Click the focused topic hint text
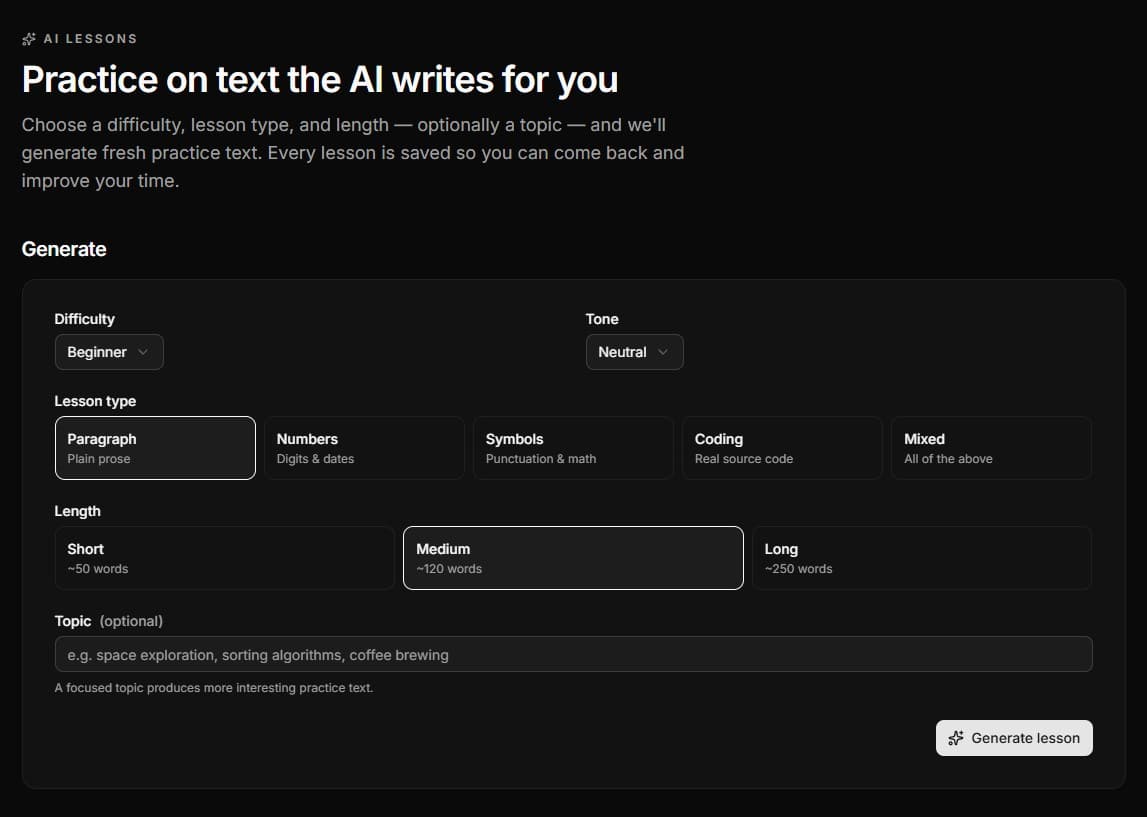Viewport: 1147px width, 817px height. point(214,688)
